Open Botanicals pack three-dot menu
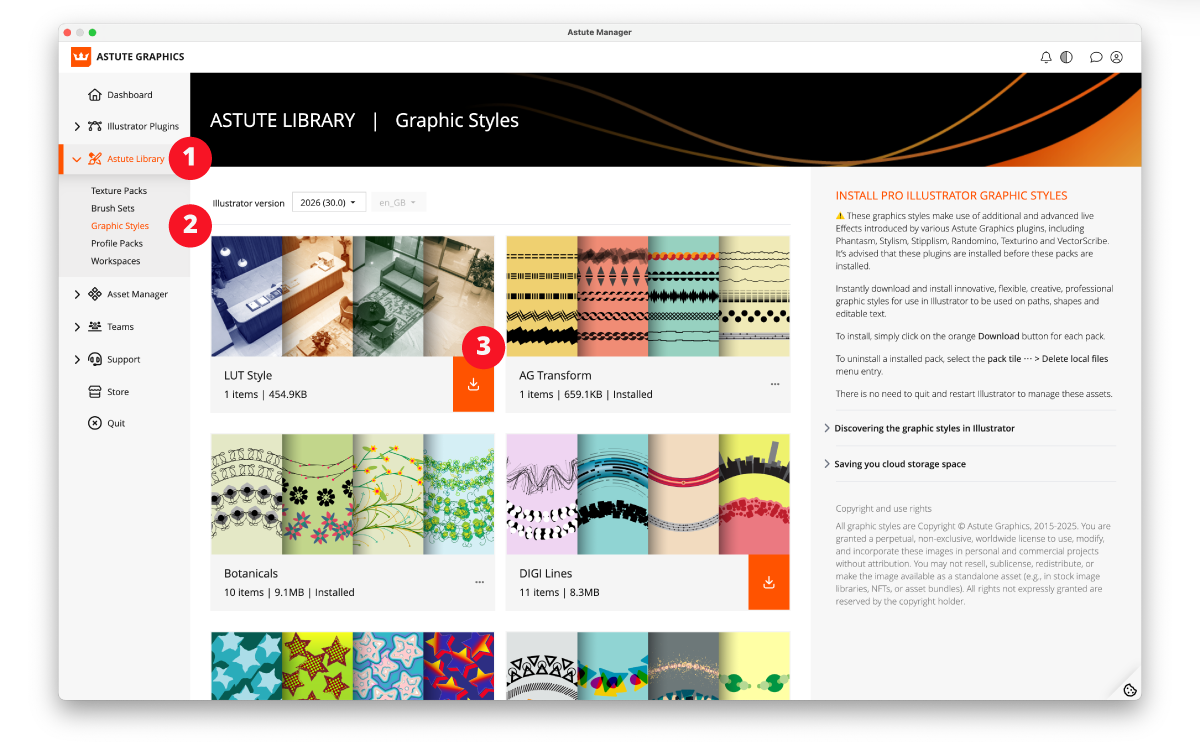The image size is (1200, 746). [479, 582]
